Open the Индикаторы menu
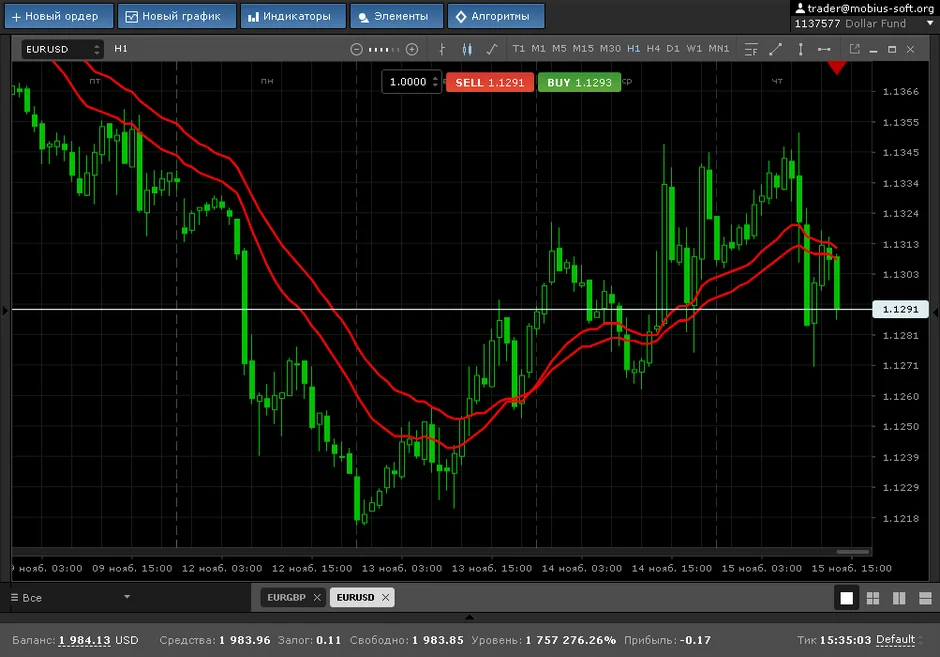This screenshot has width=940, height=657. point(293,16)
